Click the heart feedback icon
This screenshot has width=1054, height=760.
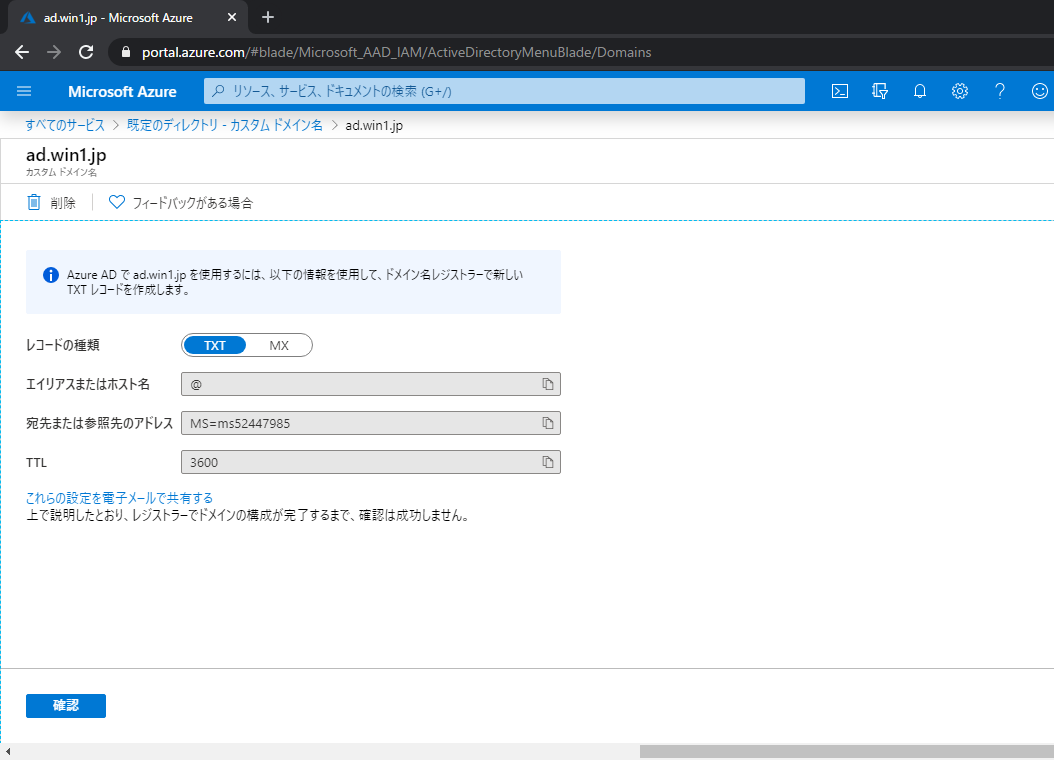point(116,202)
